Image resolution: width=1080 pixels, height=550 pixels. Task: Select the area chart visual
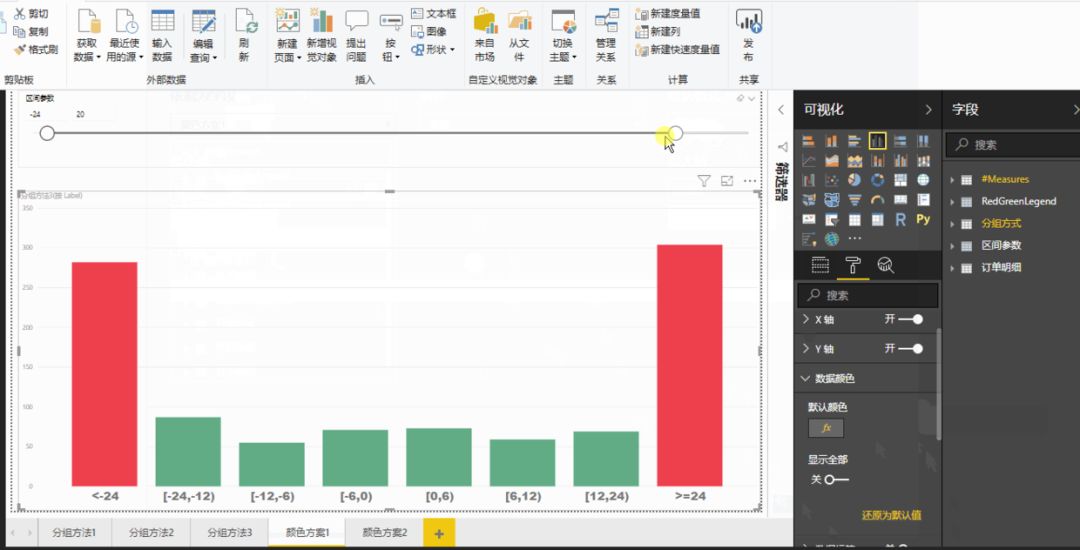click(x=832, y=161)
